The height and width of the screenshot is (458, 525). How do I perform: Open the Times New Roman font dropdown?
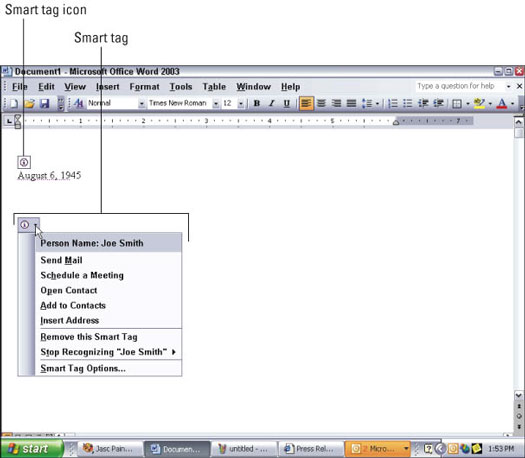[216, 104]
